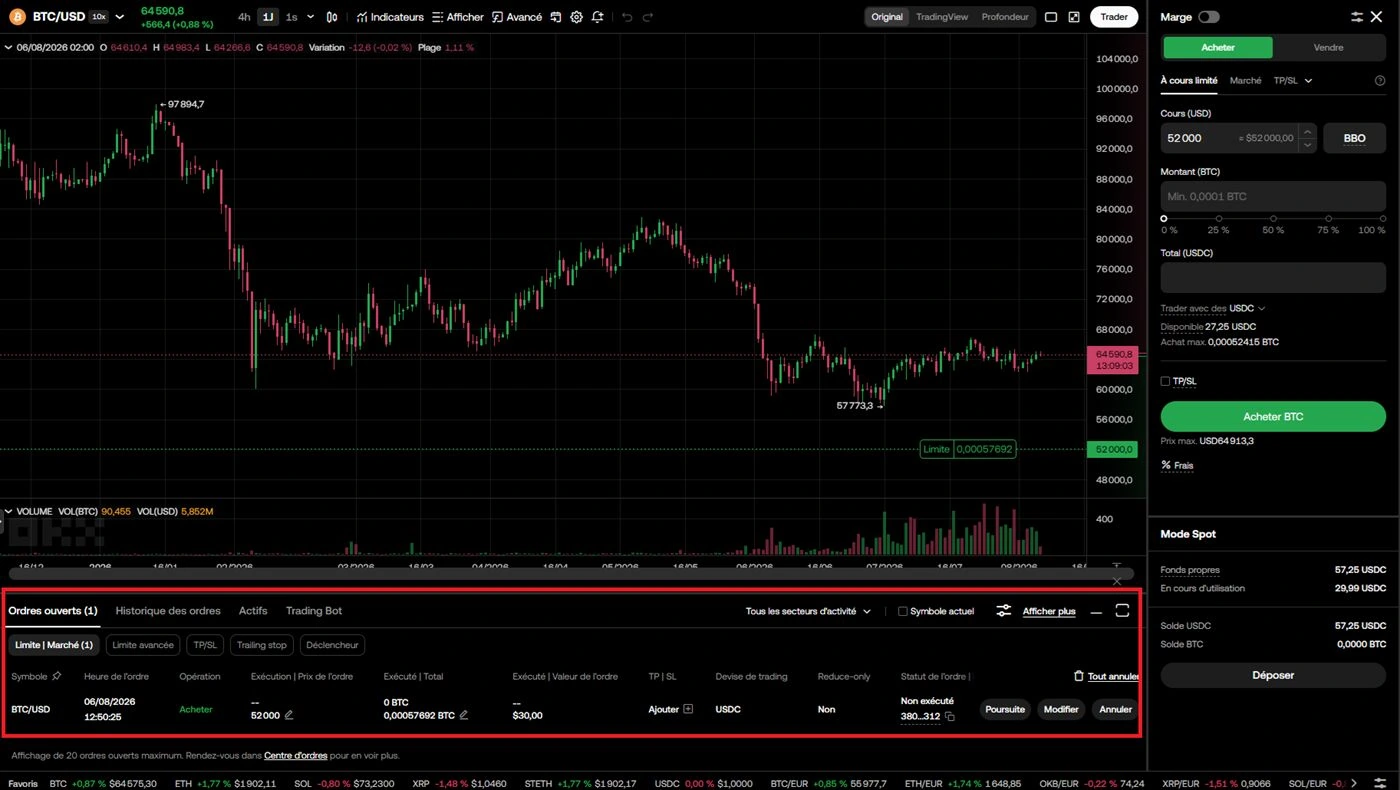Toggle the Marge switch
Image resolution: width=1400 pixels, height=790 pixels.
click(x=1208, y=17)
